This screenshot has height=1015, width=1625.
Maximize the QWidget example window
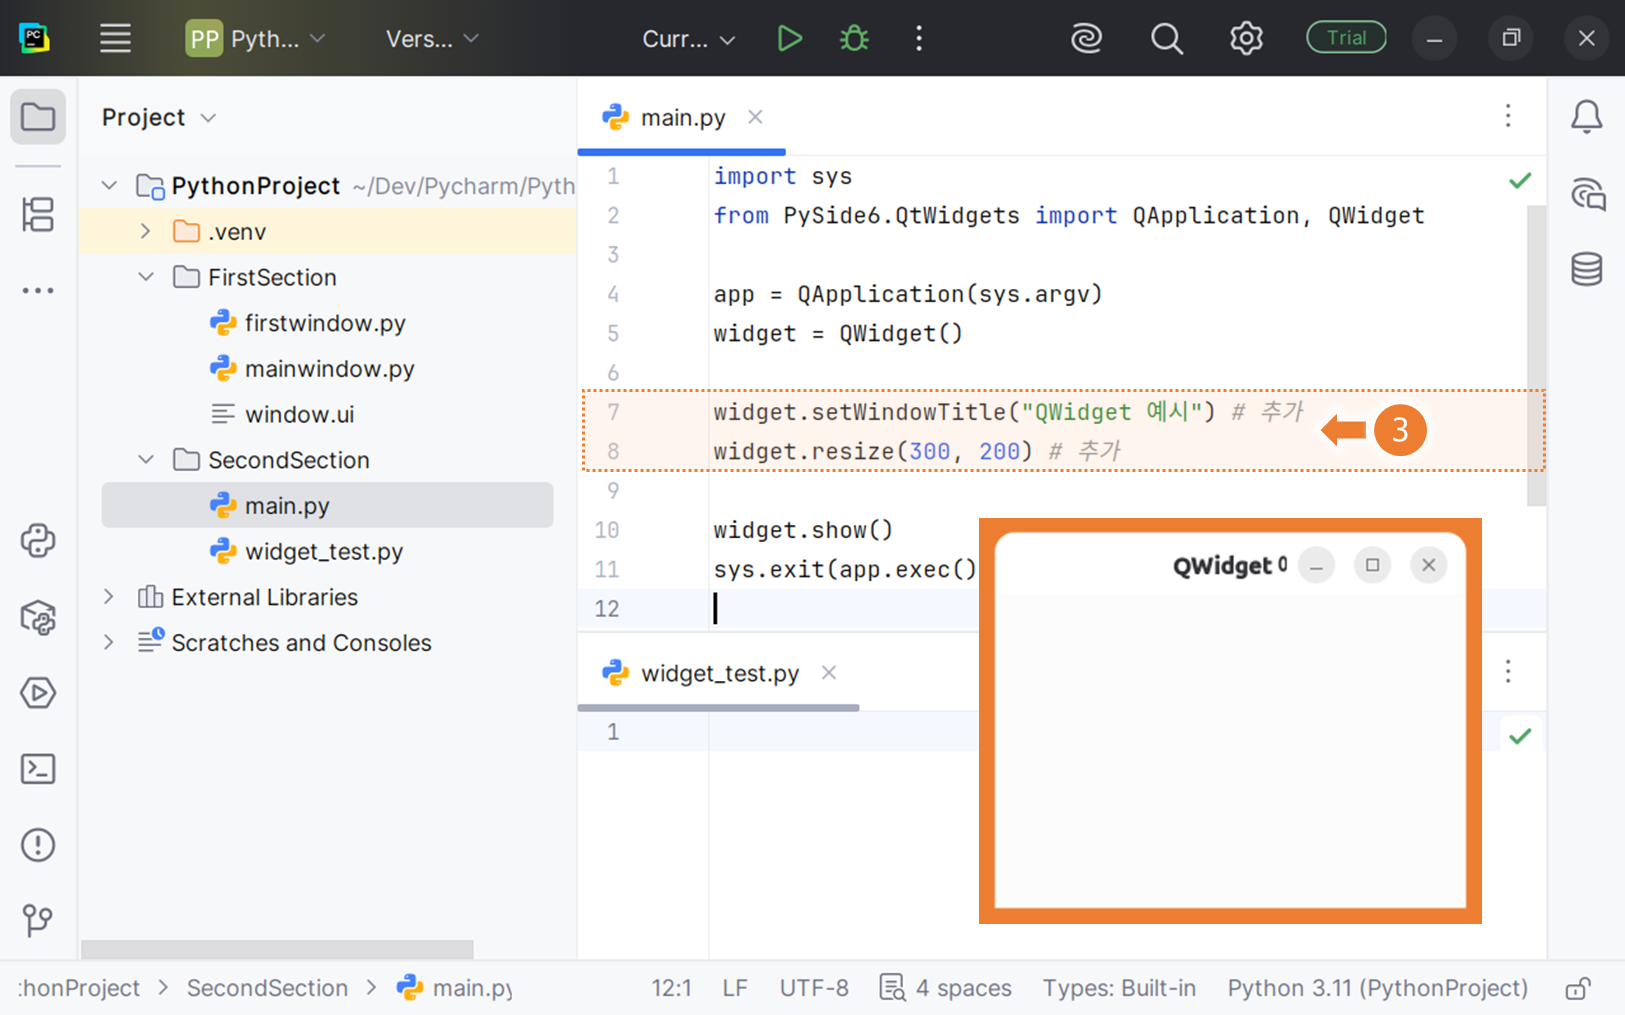click(x=1372, y=565)
